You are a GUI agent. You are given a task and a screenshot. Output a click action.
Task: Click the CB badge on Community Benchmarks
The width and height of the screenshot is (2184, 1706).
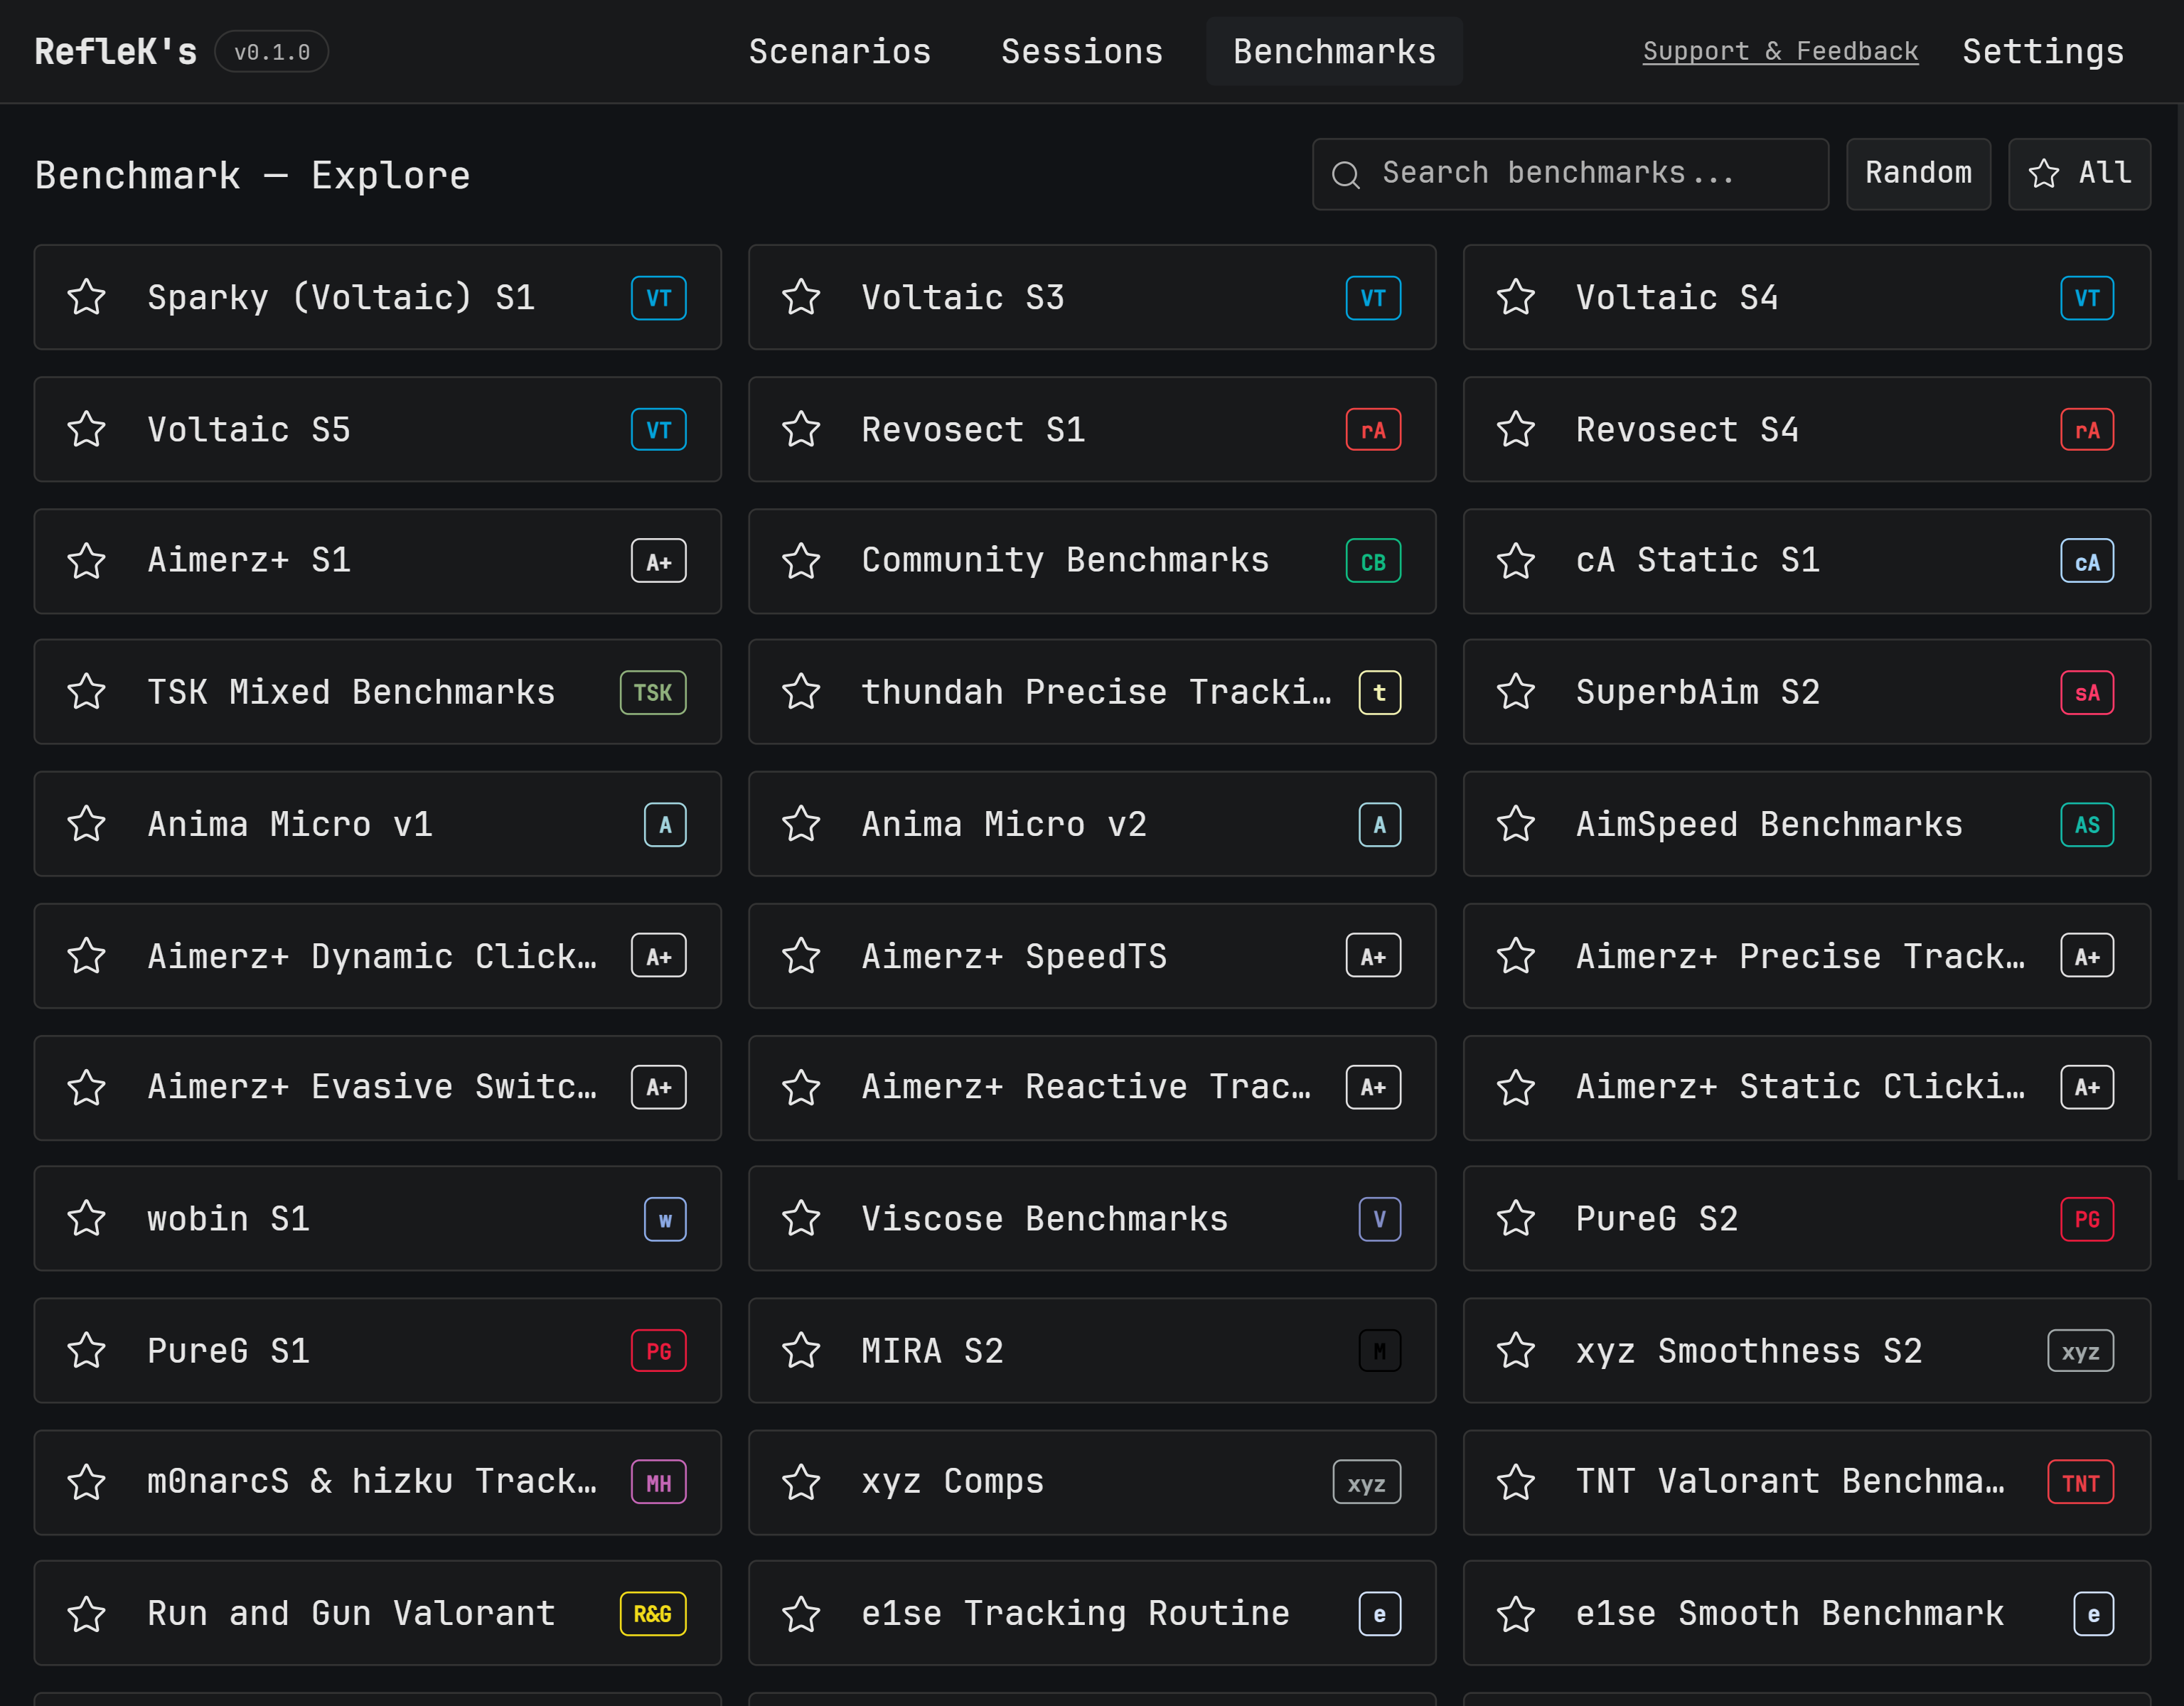tap(1373, 562)
